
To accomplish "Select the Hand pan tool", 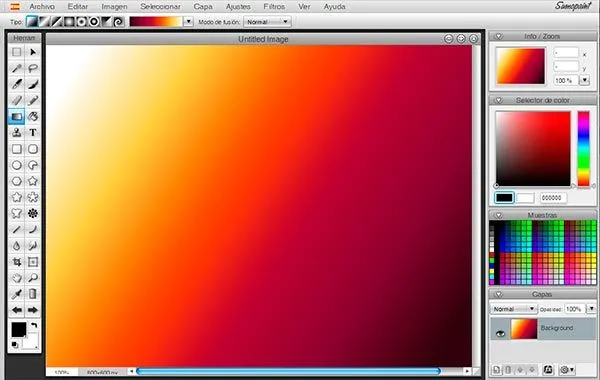I will pos(16,278).
